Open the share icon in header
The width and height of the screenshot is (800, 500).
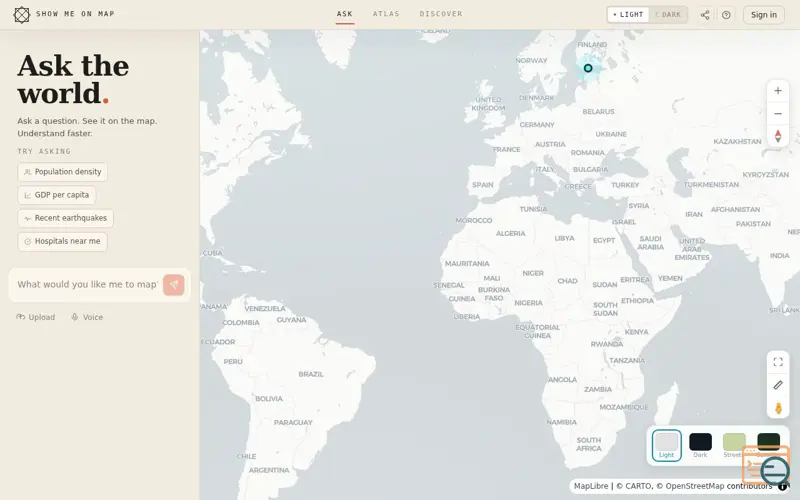(x=705, y=15)
